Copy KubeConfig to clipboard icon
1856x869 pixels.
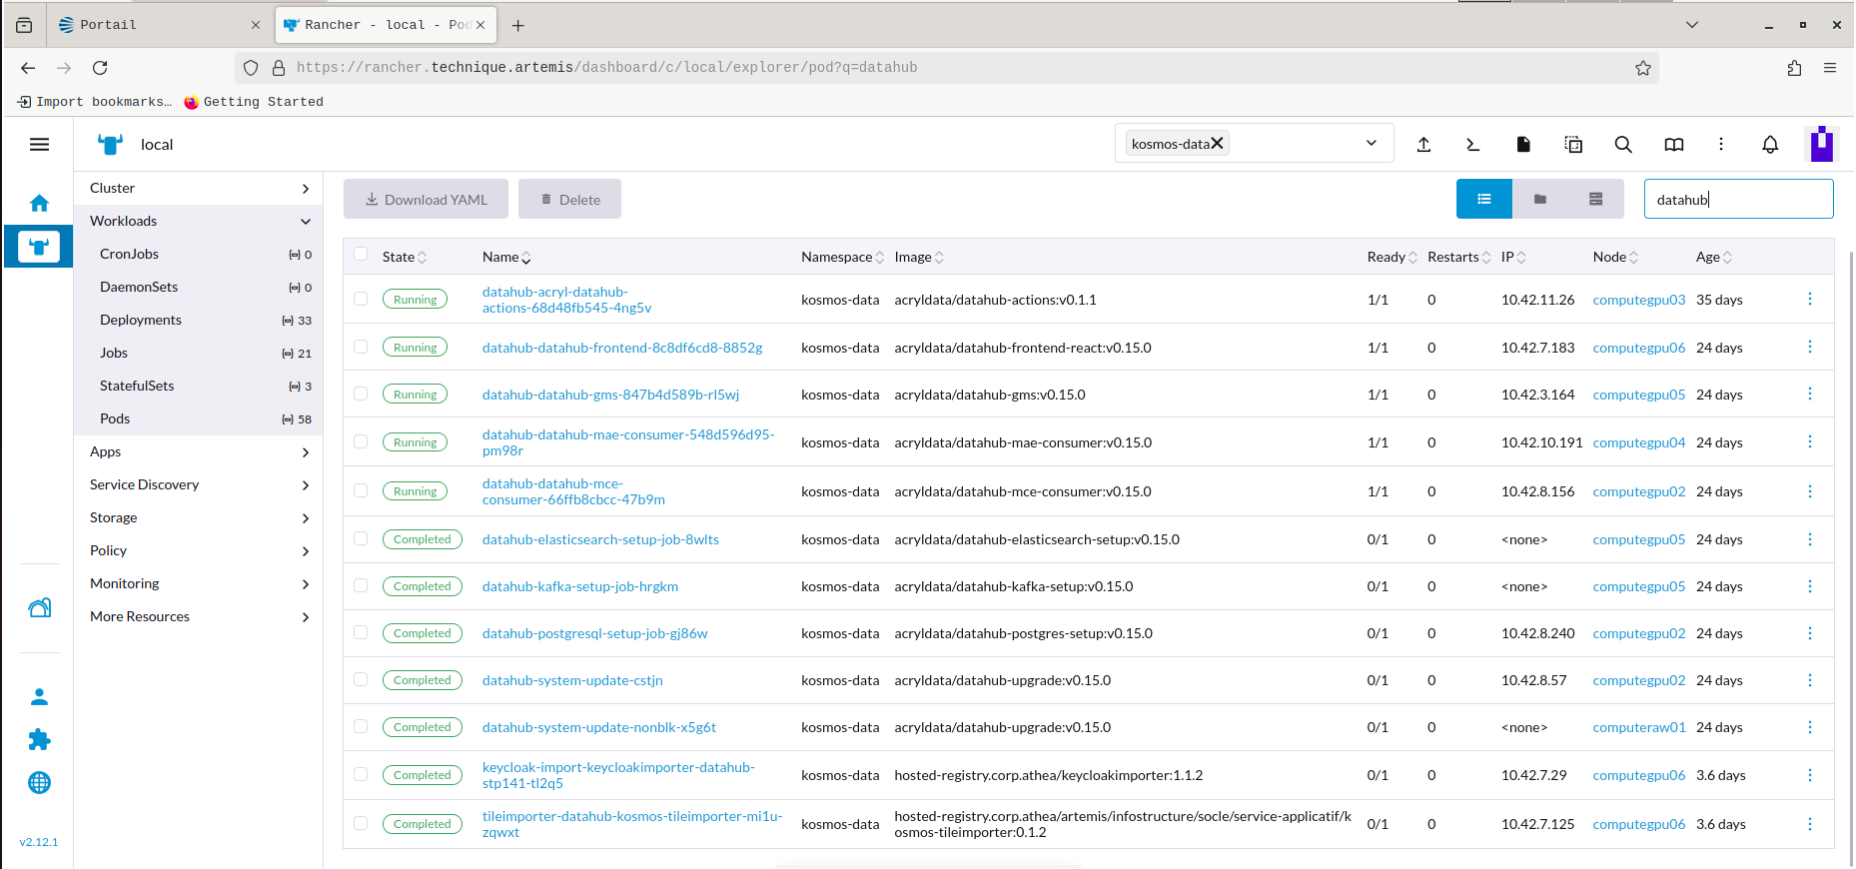1573,145
